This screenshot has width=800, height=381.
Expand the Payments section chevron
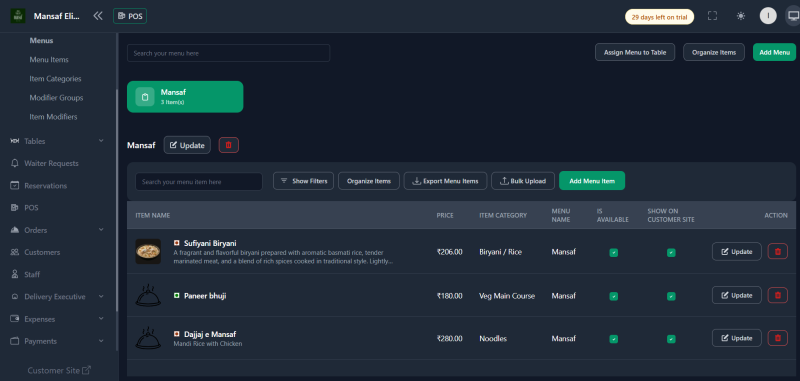tap(101, 341)
